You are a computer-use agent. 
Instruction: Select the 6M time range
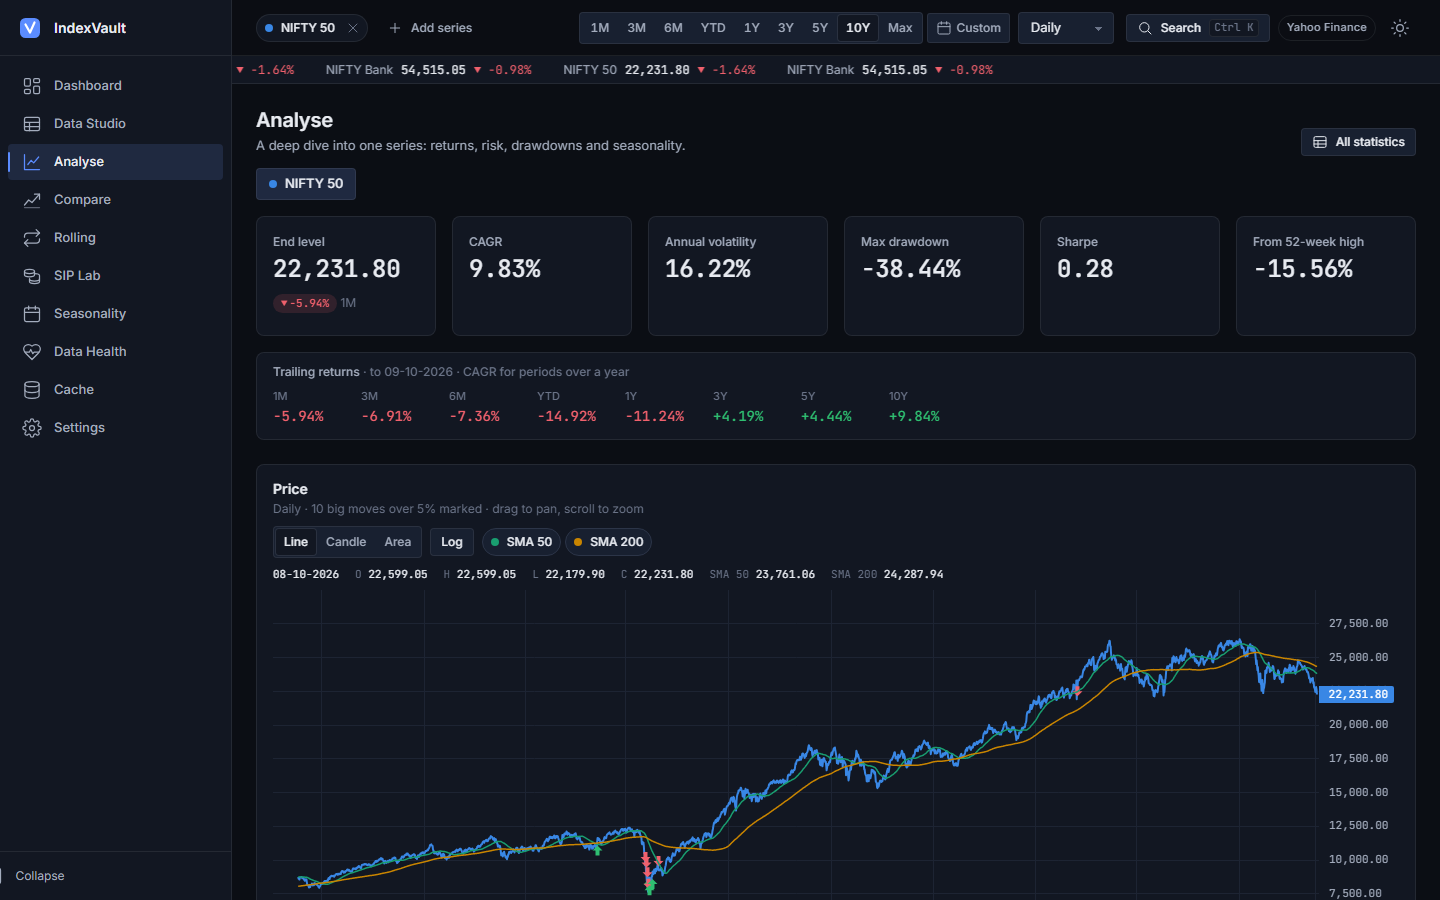[674, 28]
